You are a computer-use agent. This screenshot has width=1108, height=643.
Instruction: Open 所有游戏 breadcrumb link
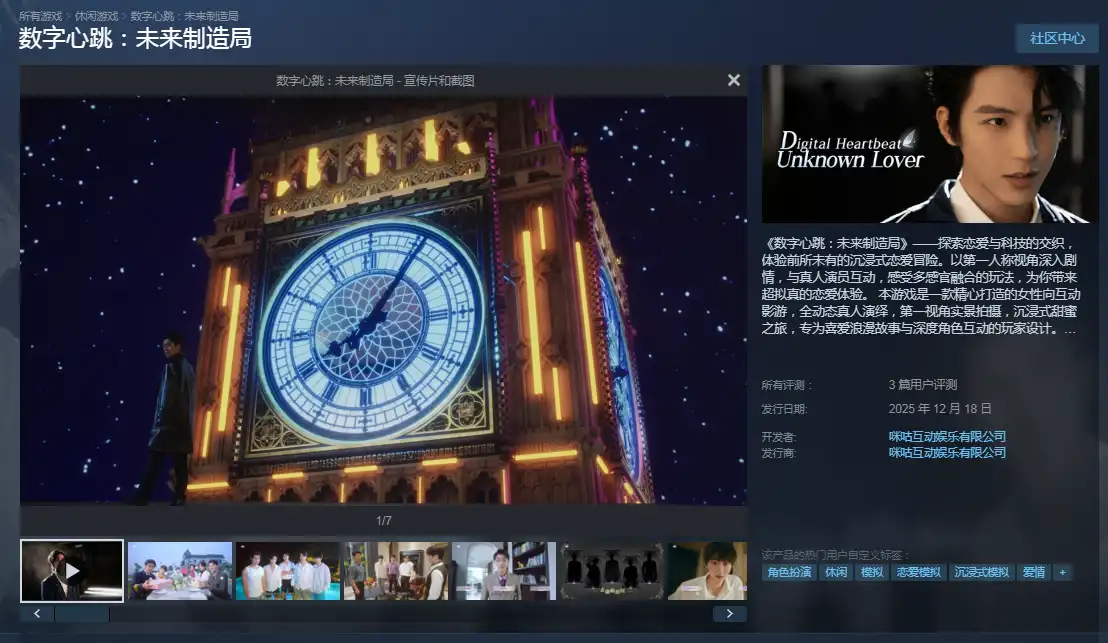[40, 16]
